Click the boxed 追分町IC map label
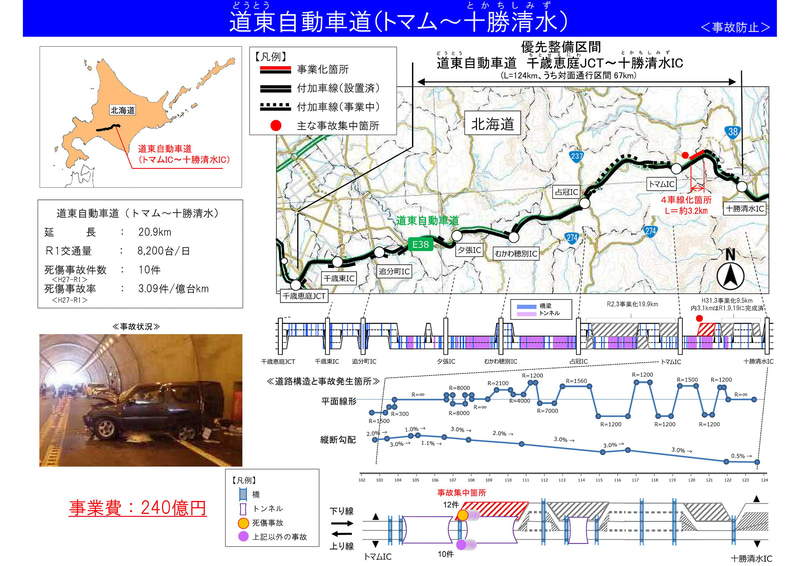Screen dimensions: 800x566 click(394, 272)
